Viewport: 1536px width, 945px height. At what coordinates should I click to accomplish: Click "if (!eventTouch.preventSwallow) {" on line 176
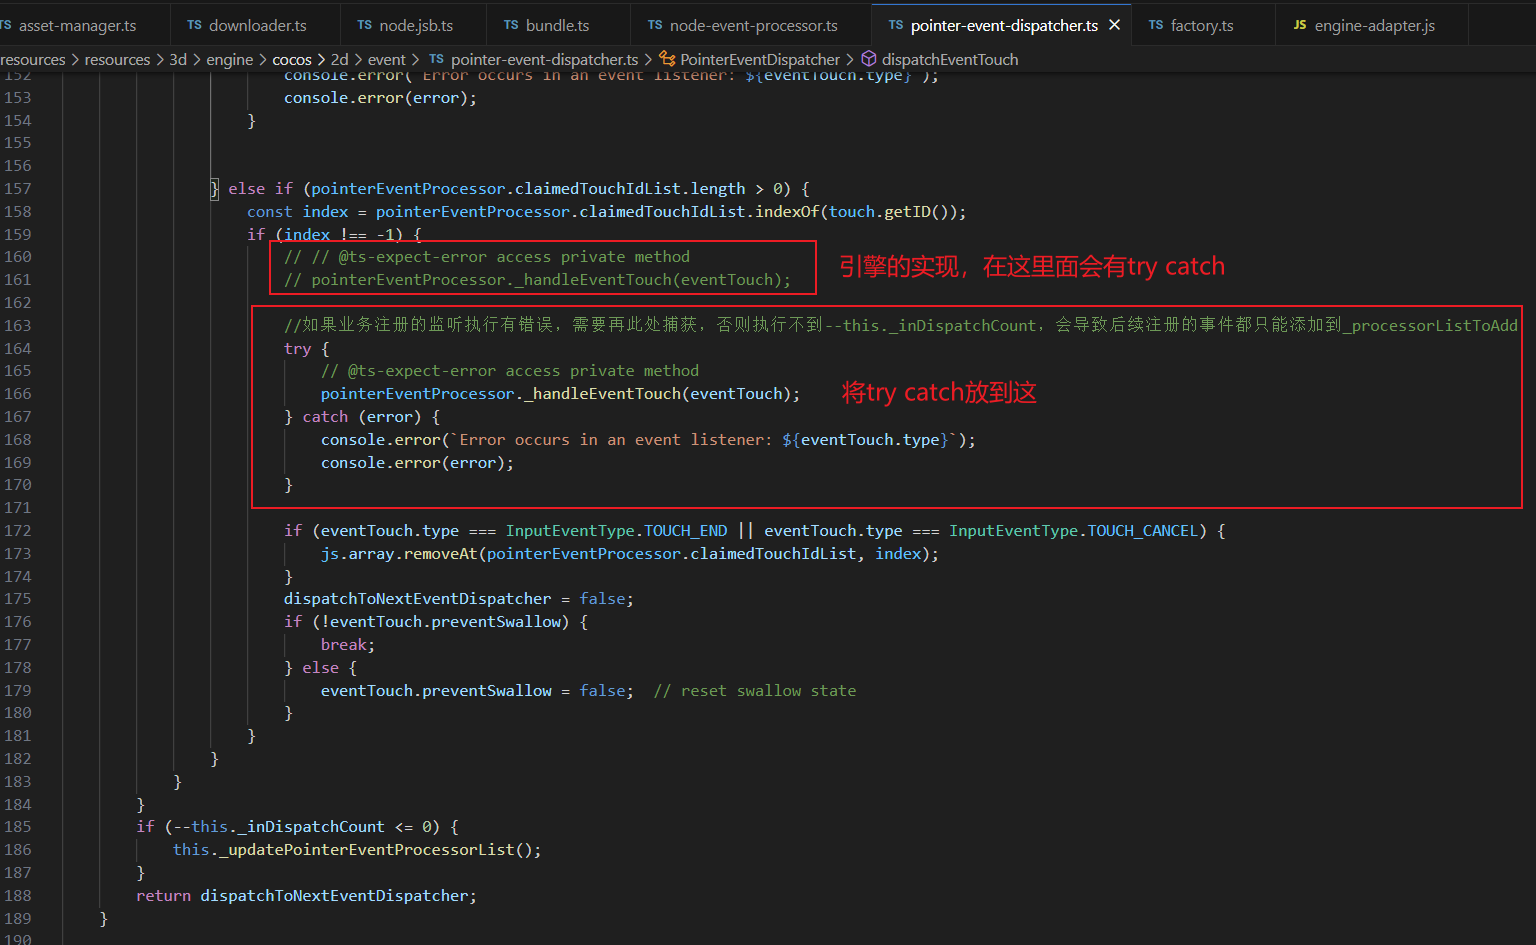[436, 622]
